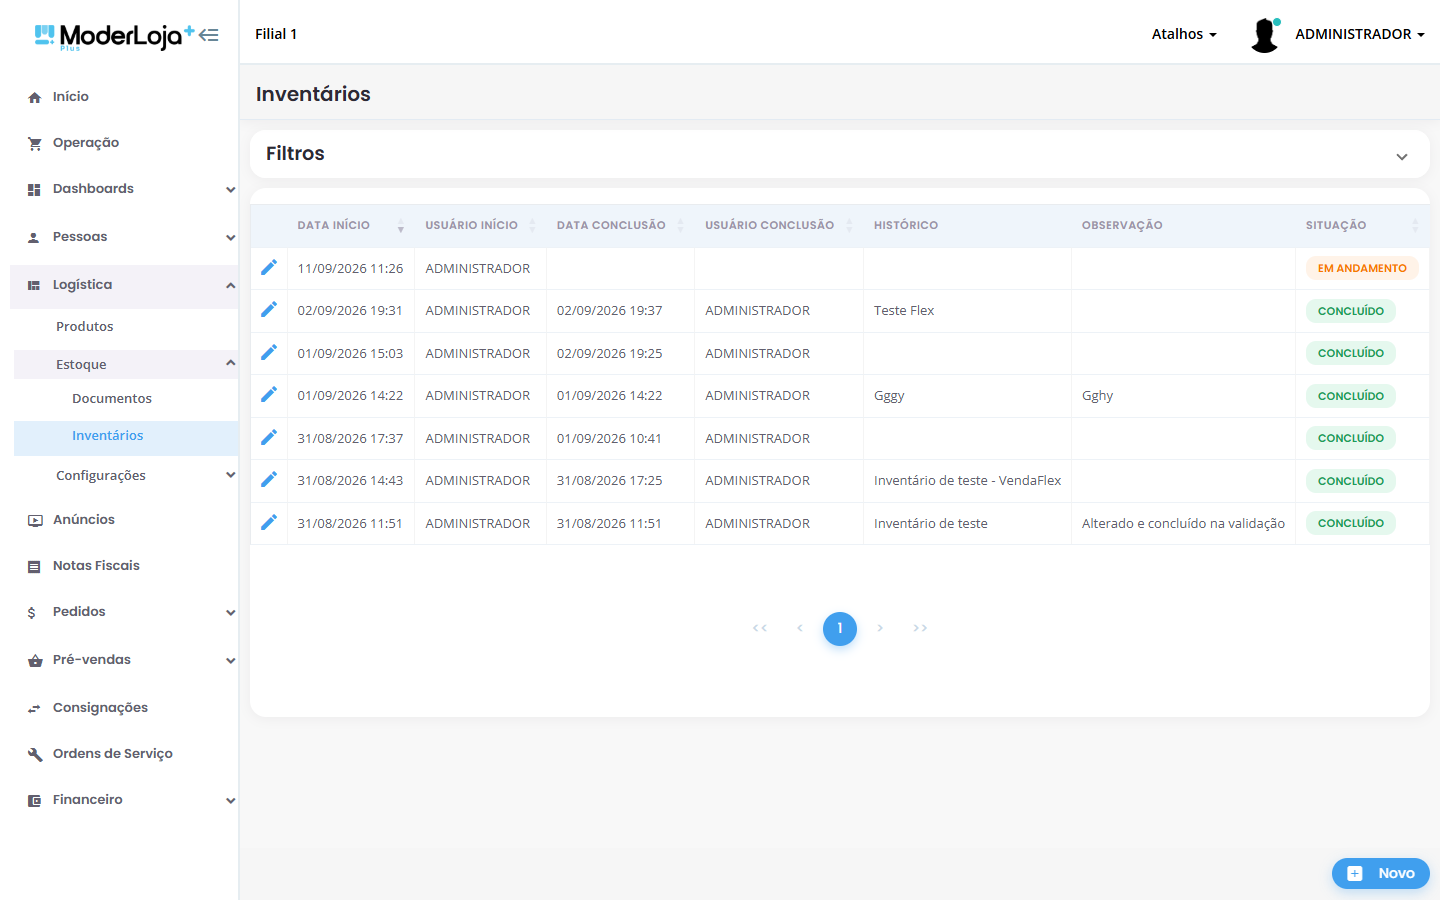Edit the Teste Flex inventory row
1440x900 pixels.
tap(269, 310)
